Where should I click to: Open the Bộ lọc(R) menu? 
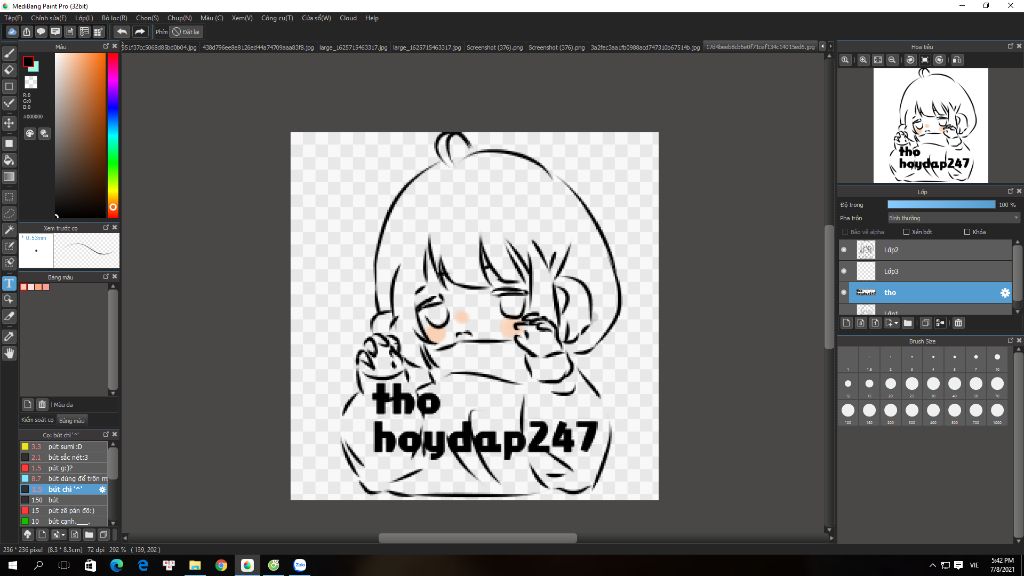point(114,18)
